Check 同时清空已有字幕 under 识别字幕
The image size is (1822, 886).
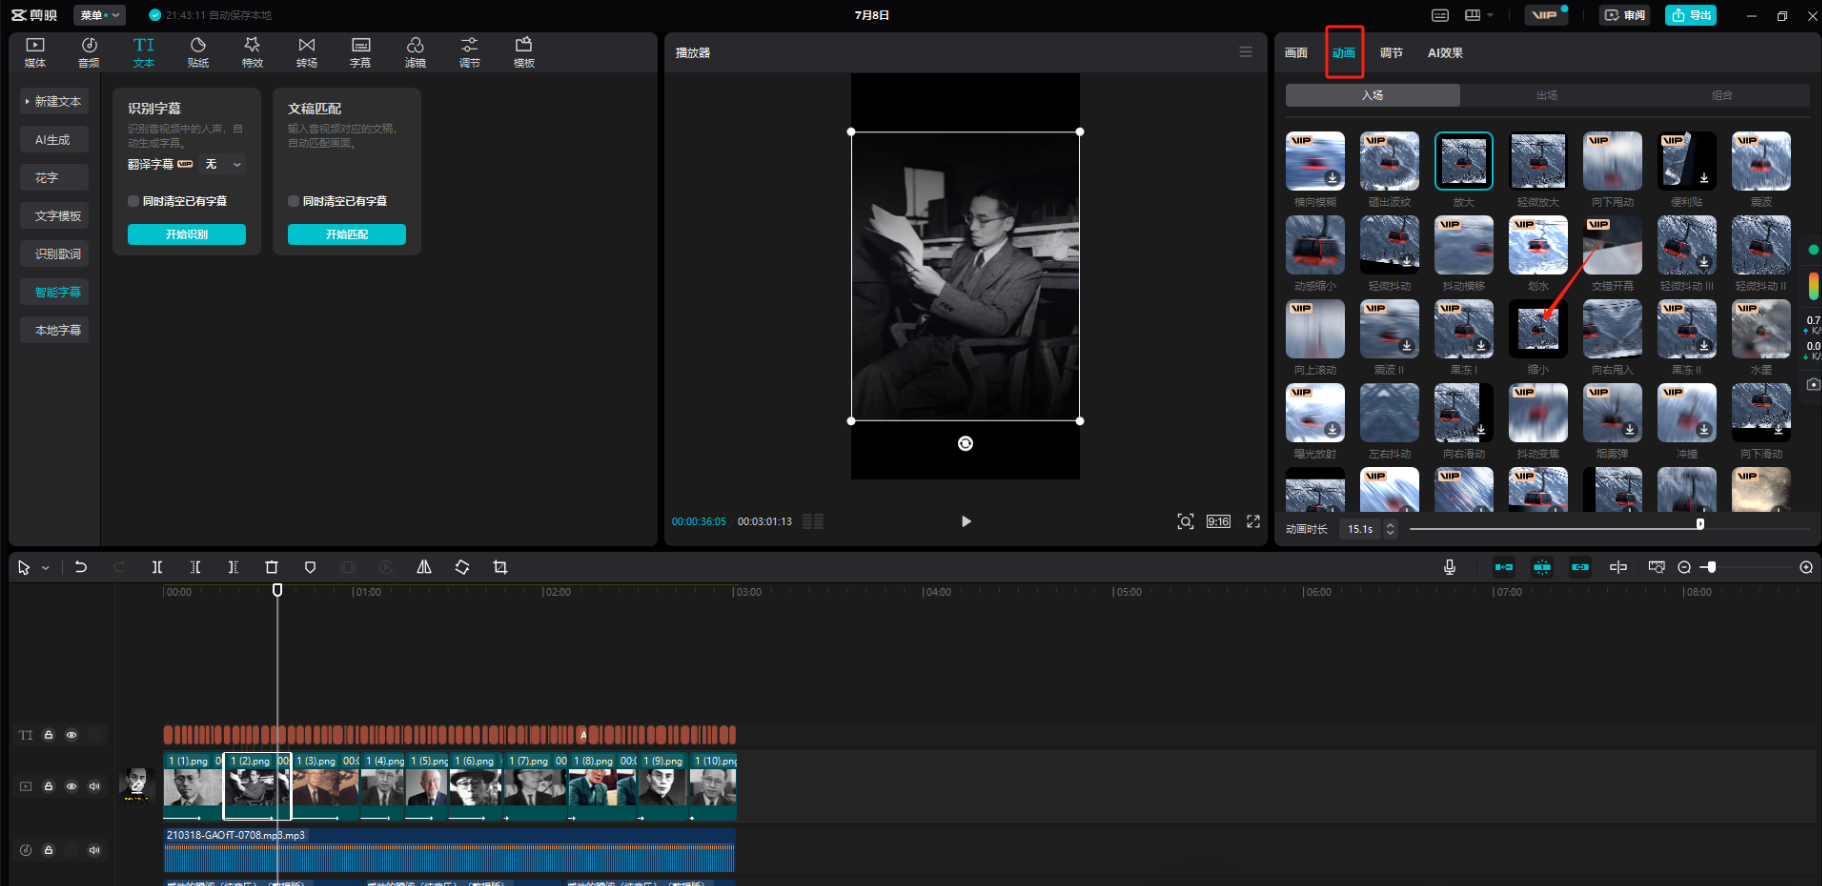pos(133,201)
